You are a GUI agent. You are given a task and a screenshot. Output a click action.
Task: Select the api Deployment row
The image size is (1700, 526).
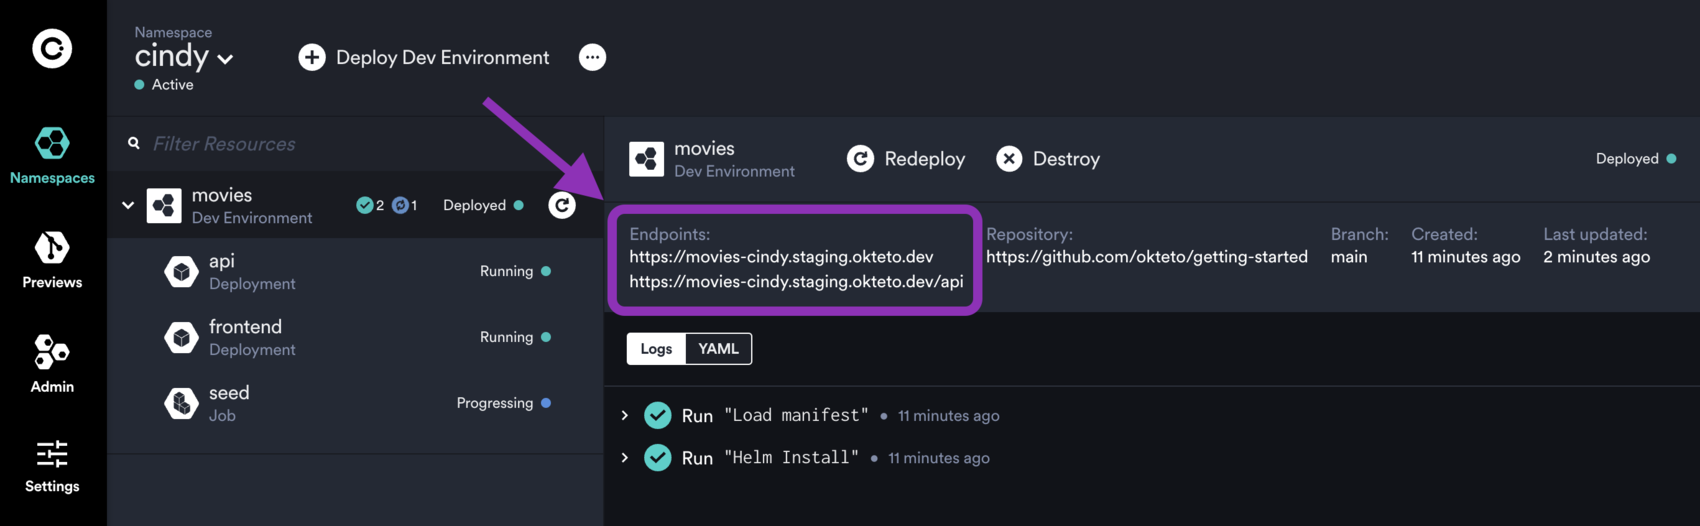355,271
